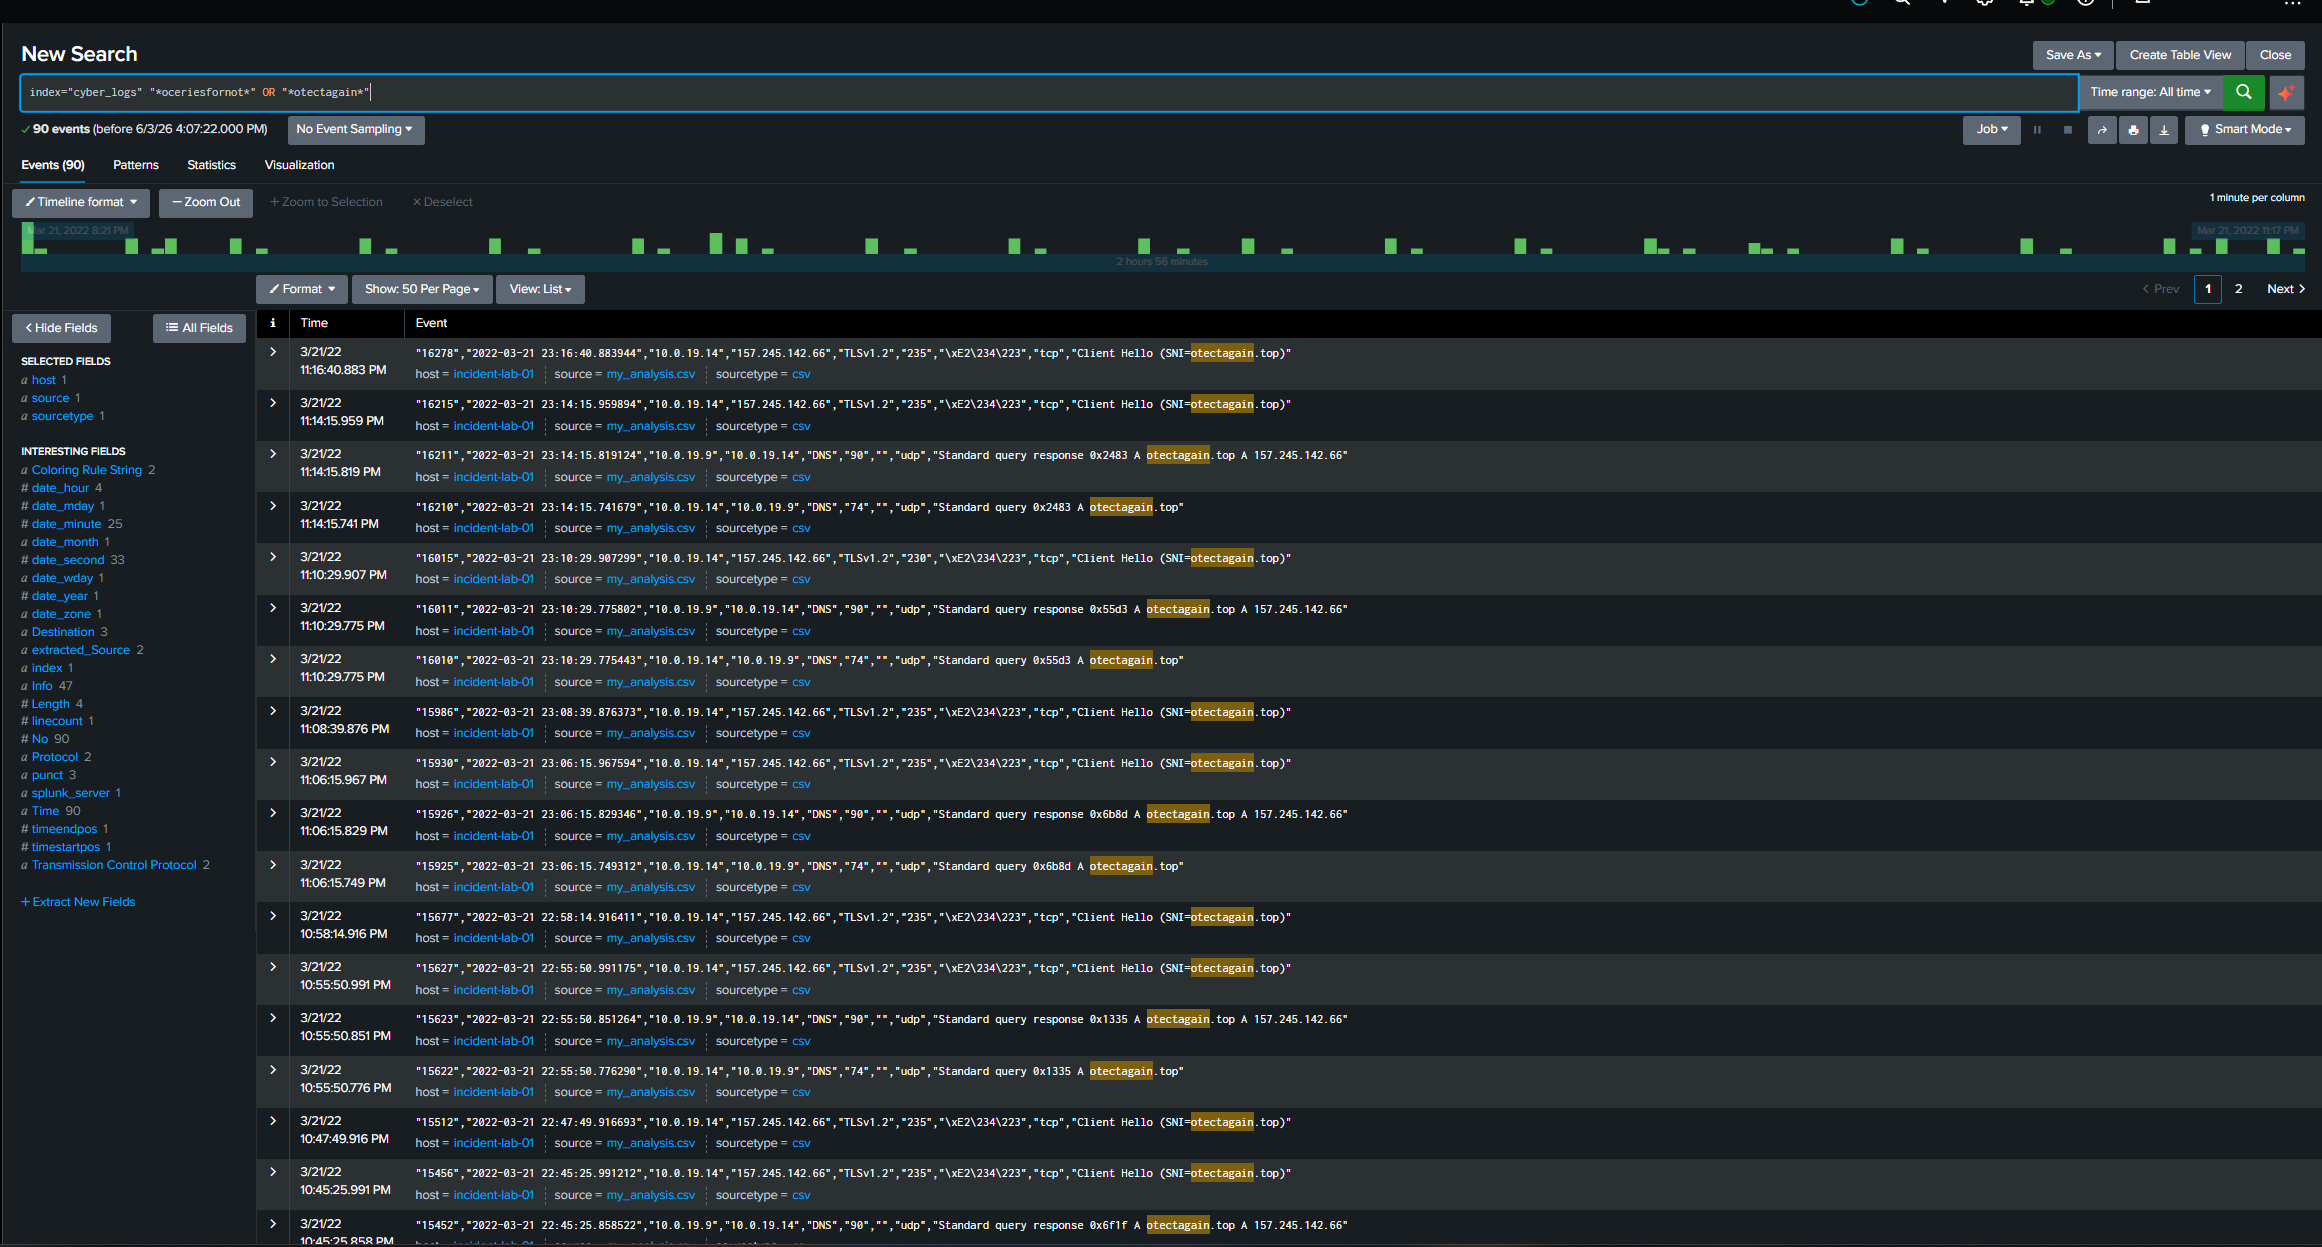Screen dimensions: 2322x1247
Task: Open the extracted_Source field details
Action: coord(80,650)
